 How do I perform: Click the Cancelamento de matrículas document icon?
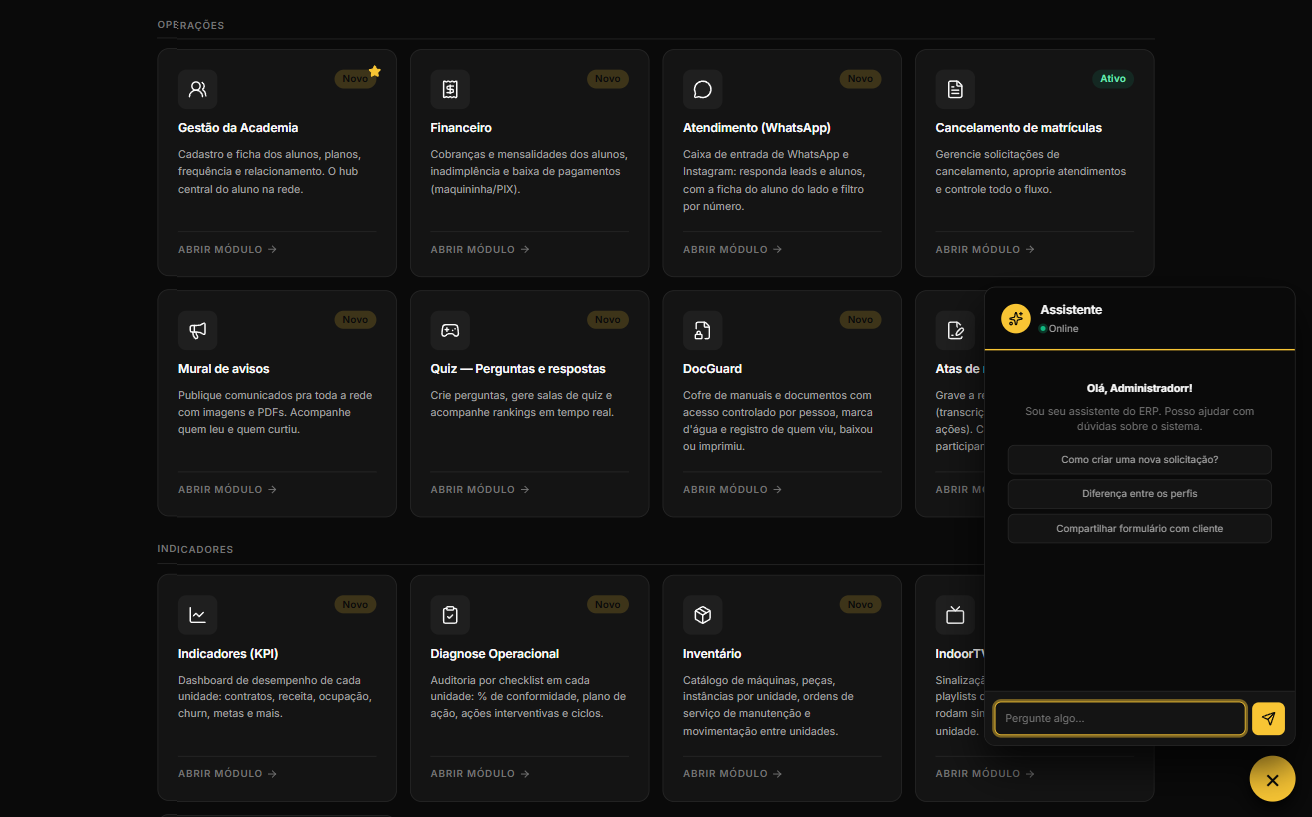pos(955,89)
